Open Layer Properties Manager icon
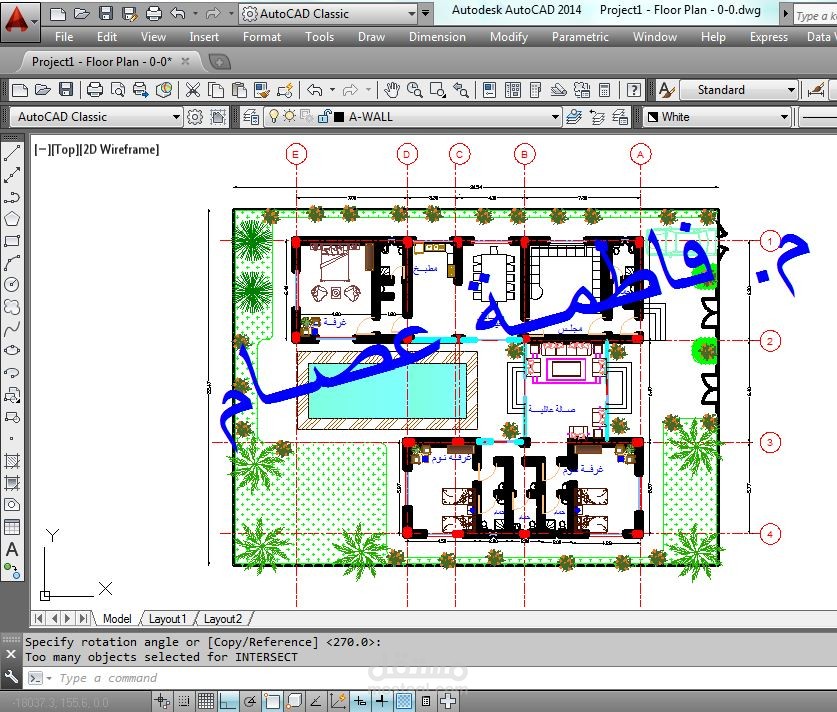The image size is (837, 712). click(251, 116)
